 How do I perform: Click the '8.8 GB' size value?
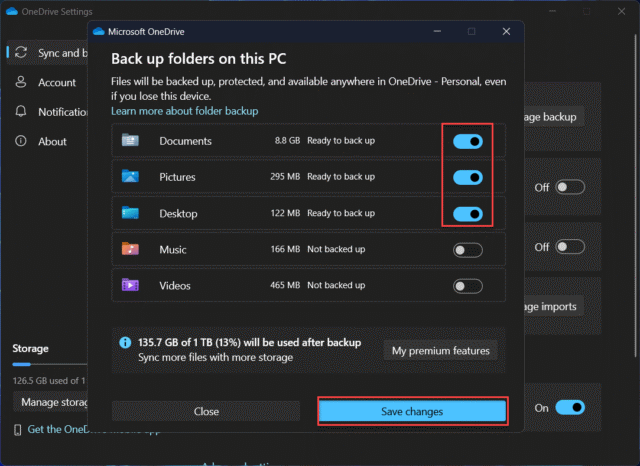click(287, 140)
